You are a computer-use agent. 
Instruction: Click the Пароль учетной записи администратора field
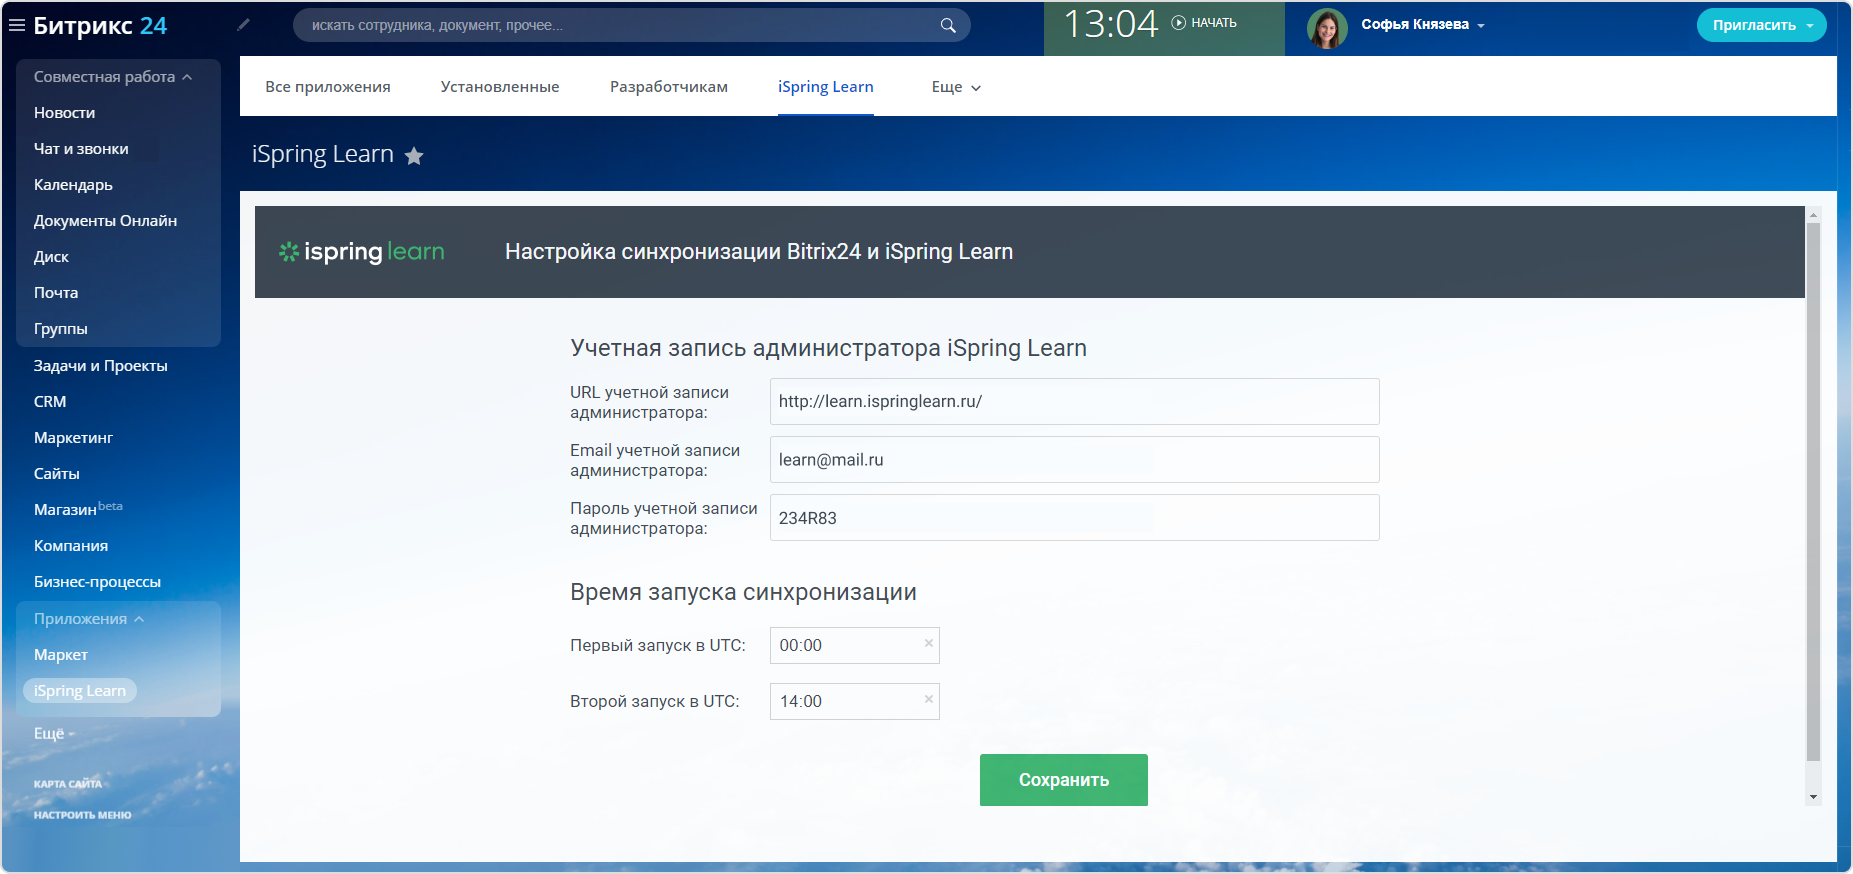1075,517
